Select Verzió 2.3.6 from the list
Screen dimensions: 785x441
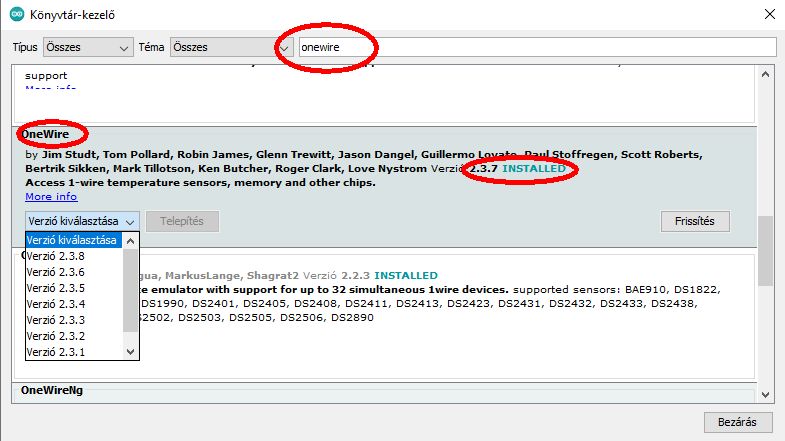tap(76, 272)
